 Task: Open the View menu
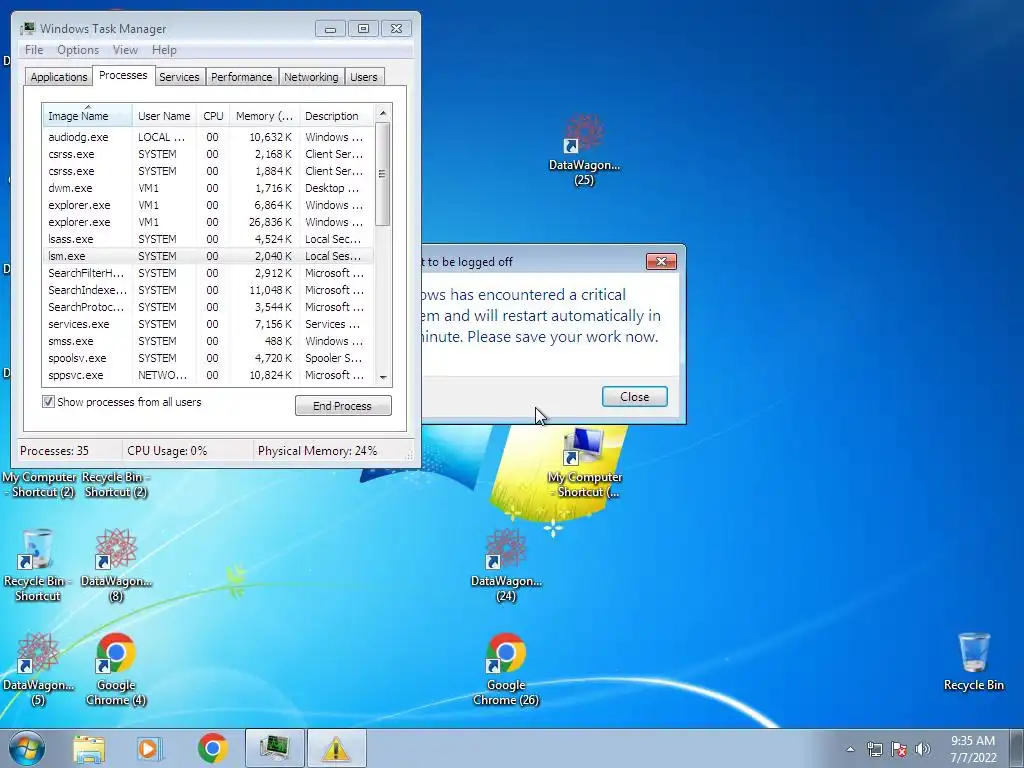(x=125, y=50)
